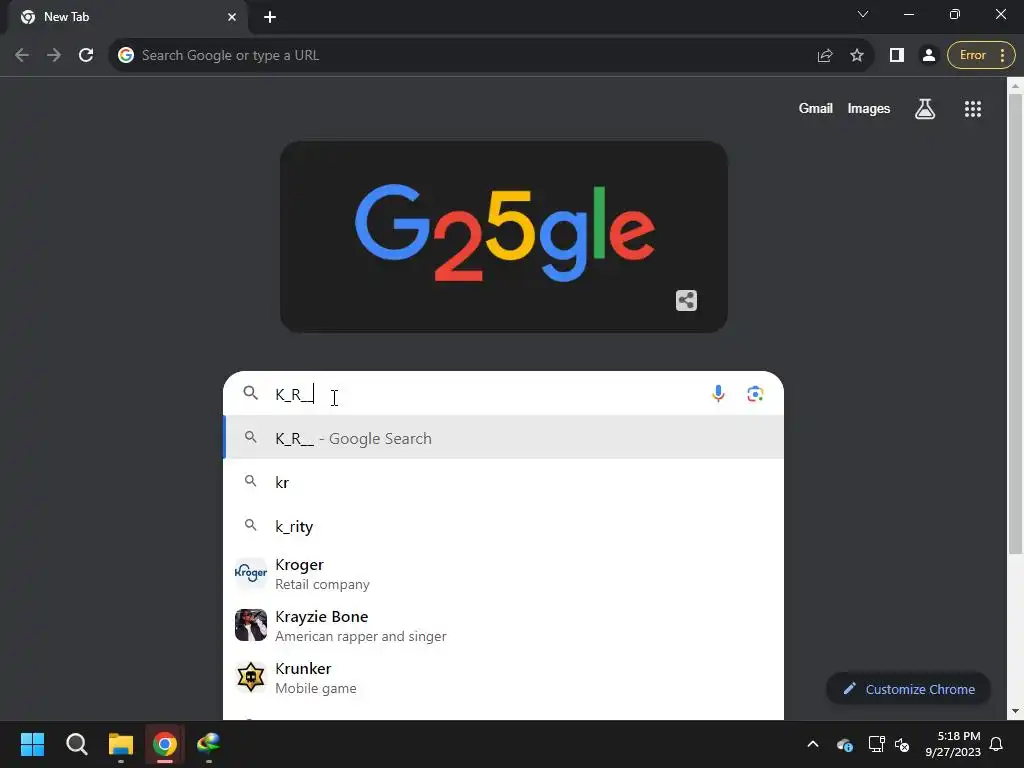Viewport: 1024px width, 768px height.
Task: Open a new tab with plus button
Action: pyautogui.click(x=270, y=17)
